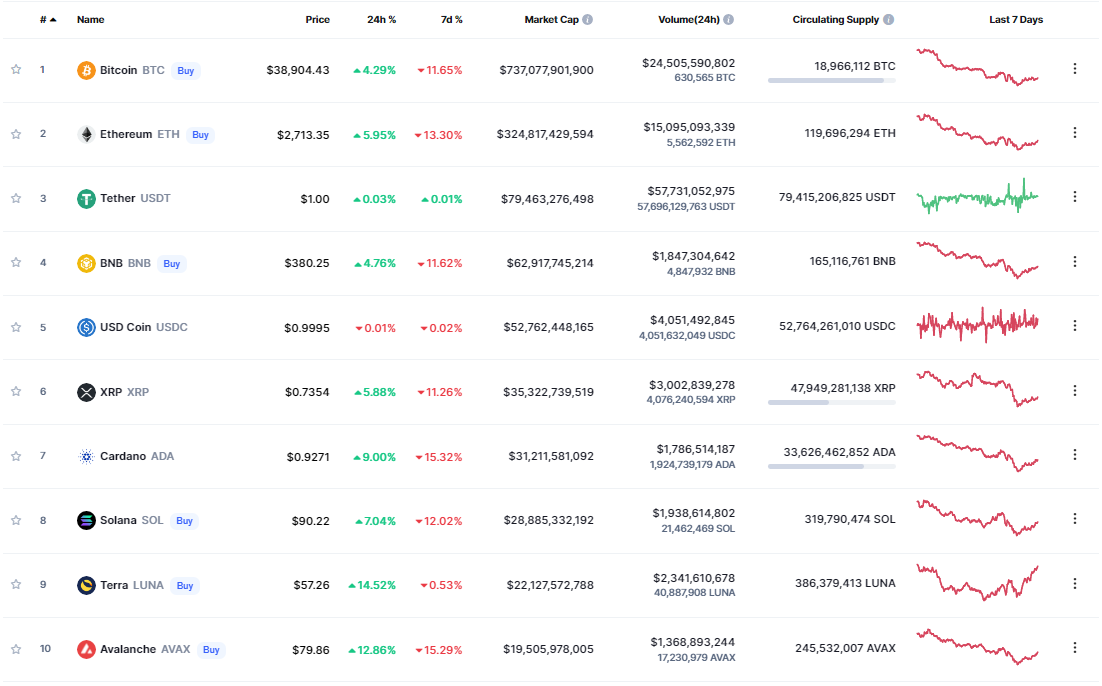Add Bitcoin to watchlist with star
The height and width of the screenshot is (686, 1102).
pos(16,70)
